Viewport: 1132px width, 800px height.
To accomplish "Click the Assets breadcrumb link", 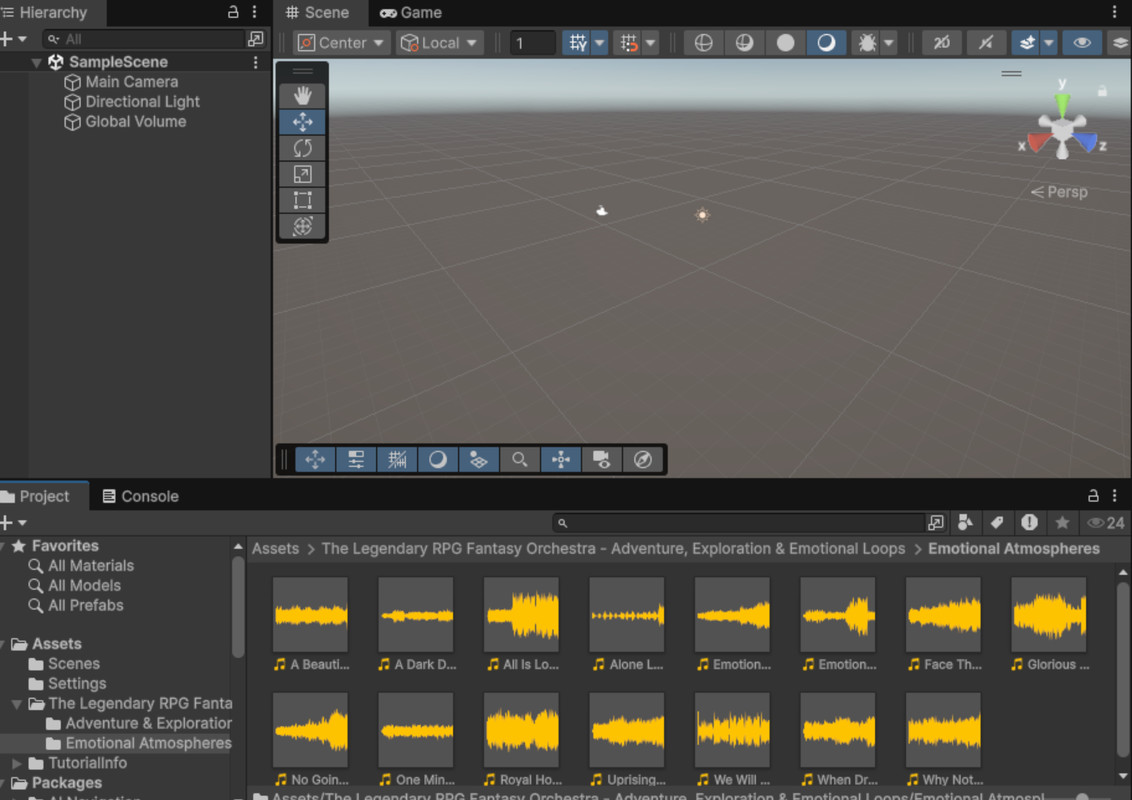I will tap(275, 549).
